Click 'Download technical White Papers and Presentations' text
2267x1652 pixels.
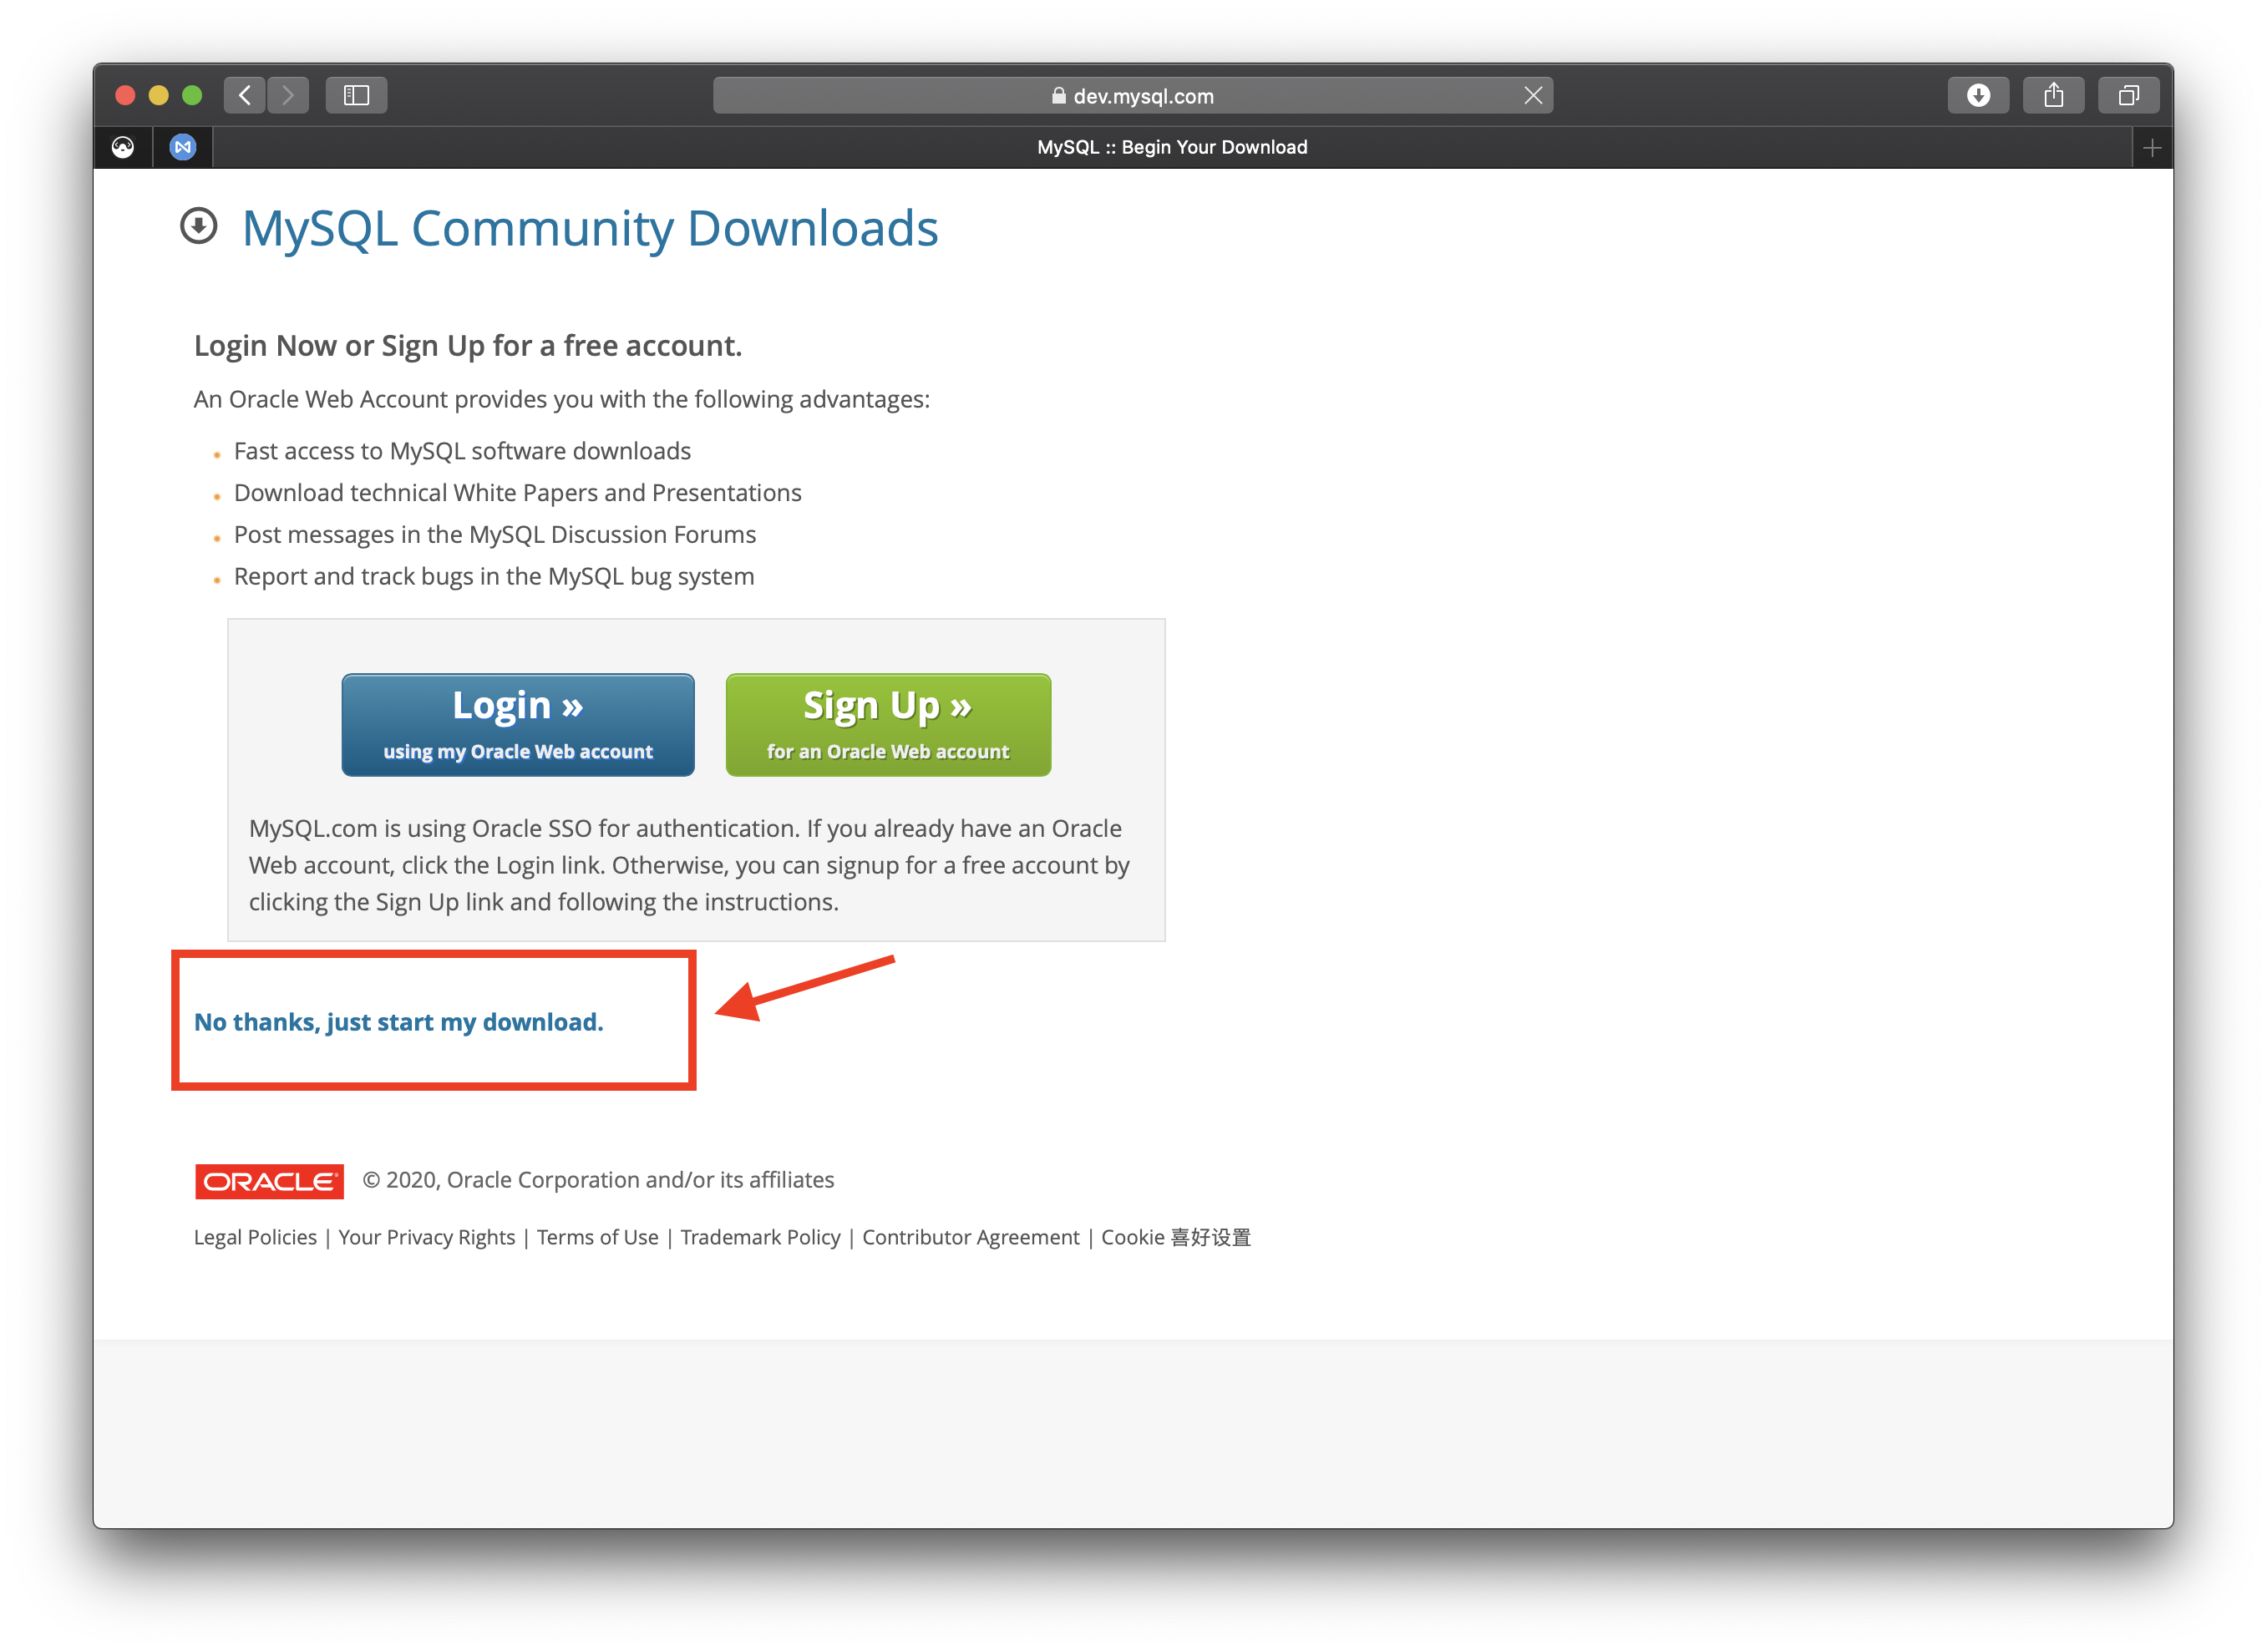(517, 493)
